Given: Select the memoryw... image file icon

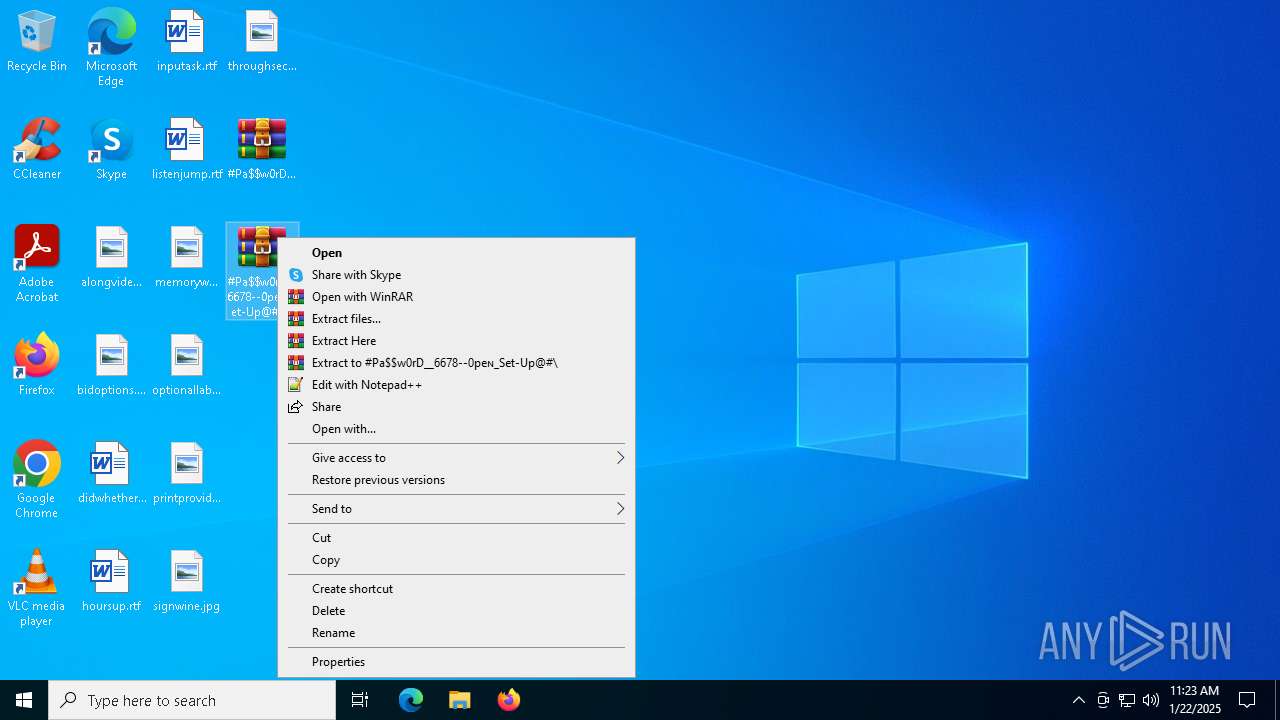Looking at the screenshot, I should click(x=186, y=257).
